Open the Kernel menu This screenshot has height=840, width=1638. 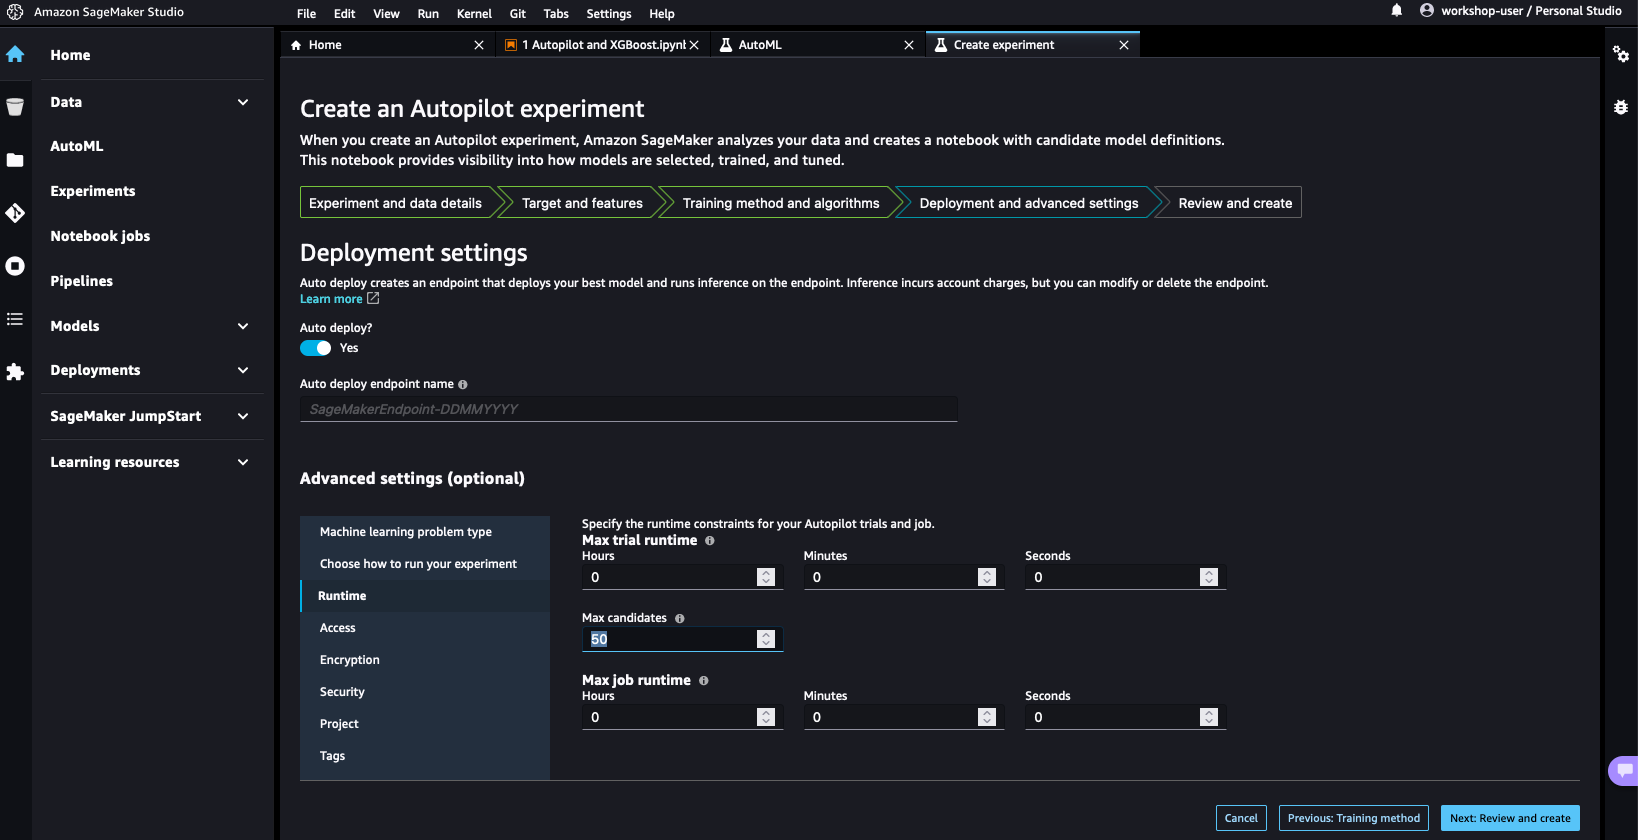[474, 14]
